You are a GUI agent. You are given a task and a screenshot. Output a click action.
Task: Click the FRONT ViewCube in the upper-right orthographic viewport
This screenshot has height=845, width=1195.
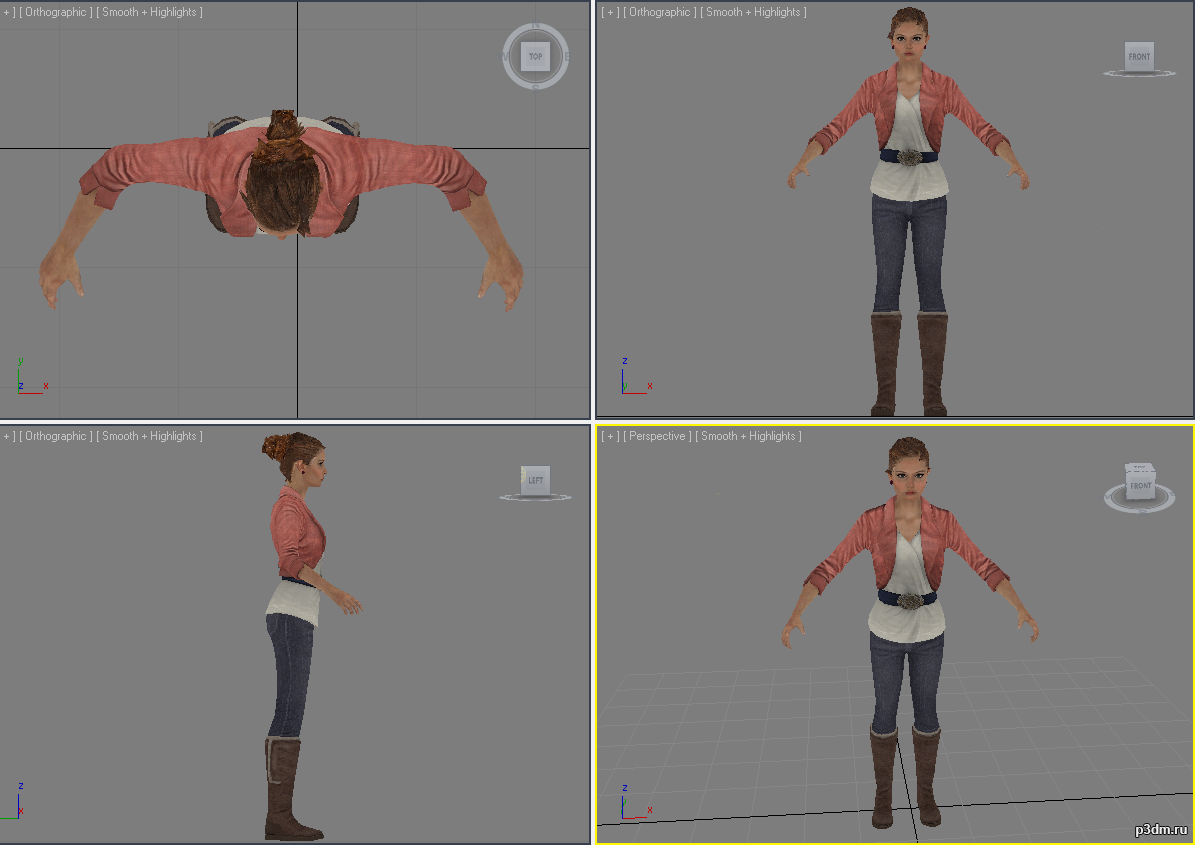(1139, 56)
